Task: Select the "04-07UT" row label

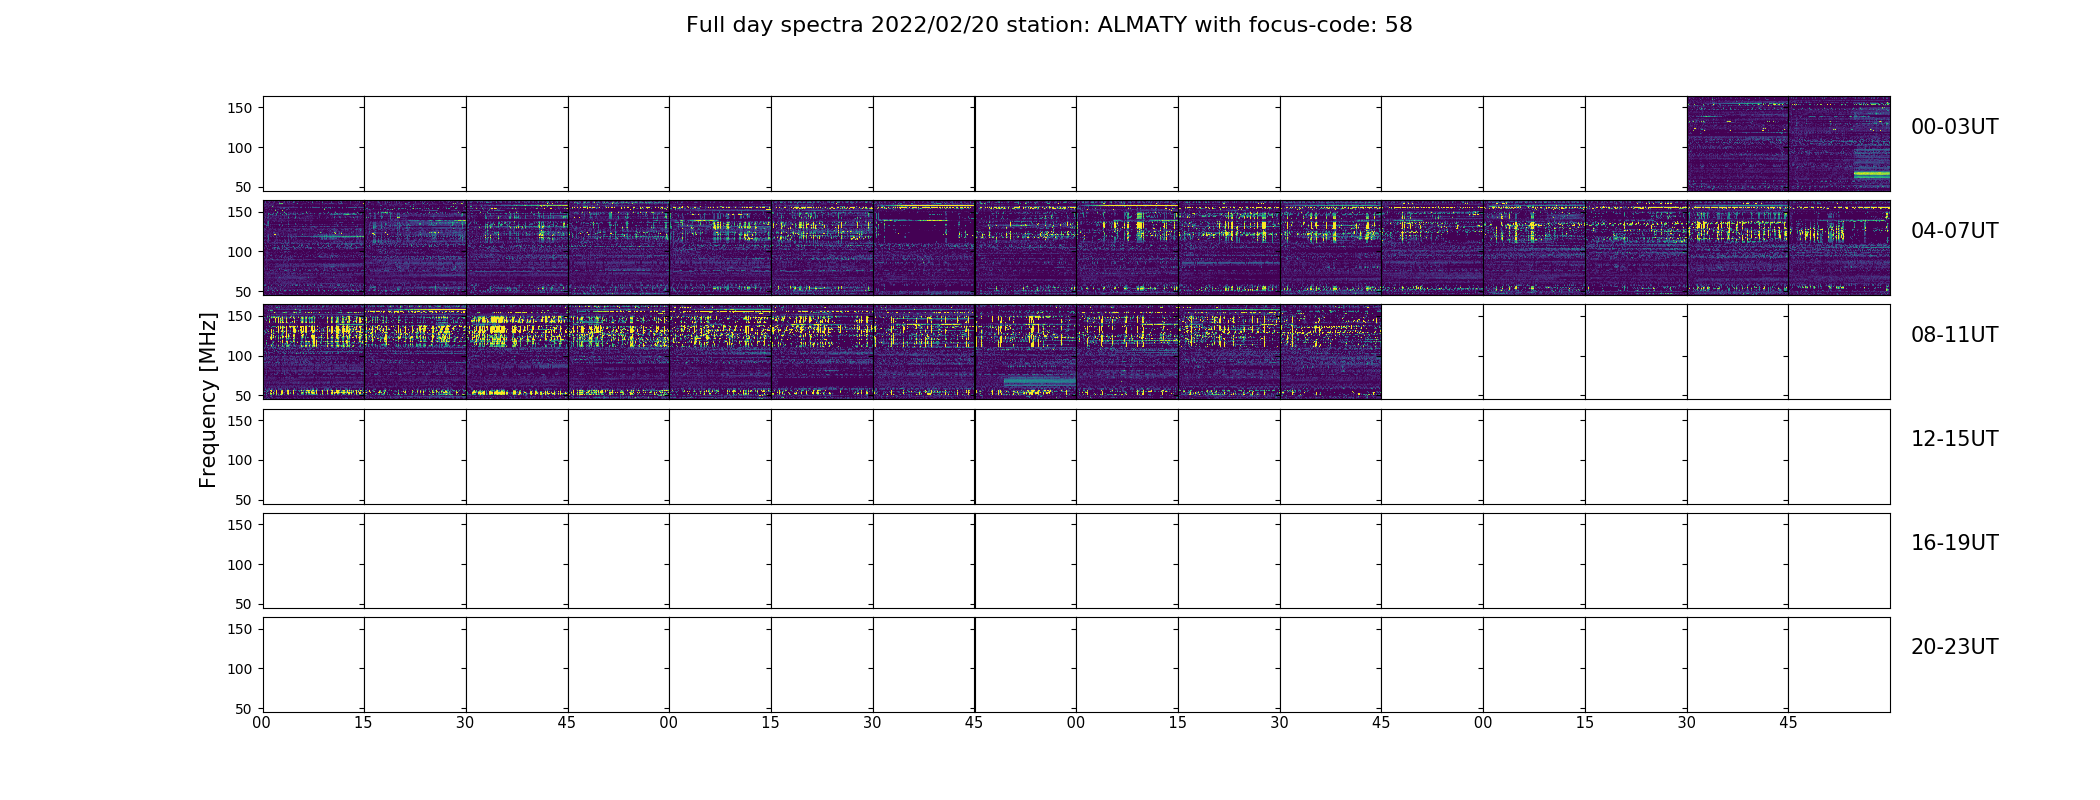Action: pyautogui.click(x=1954, y=231)
